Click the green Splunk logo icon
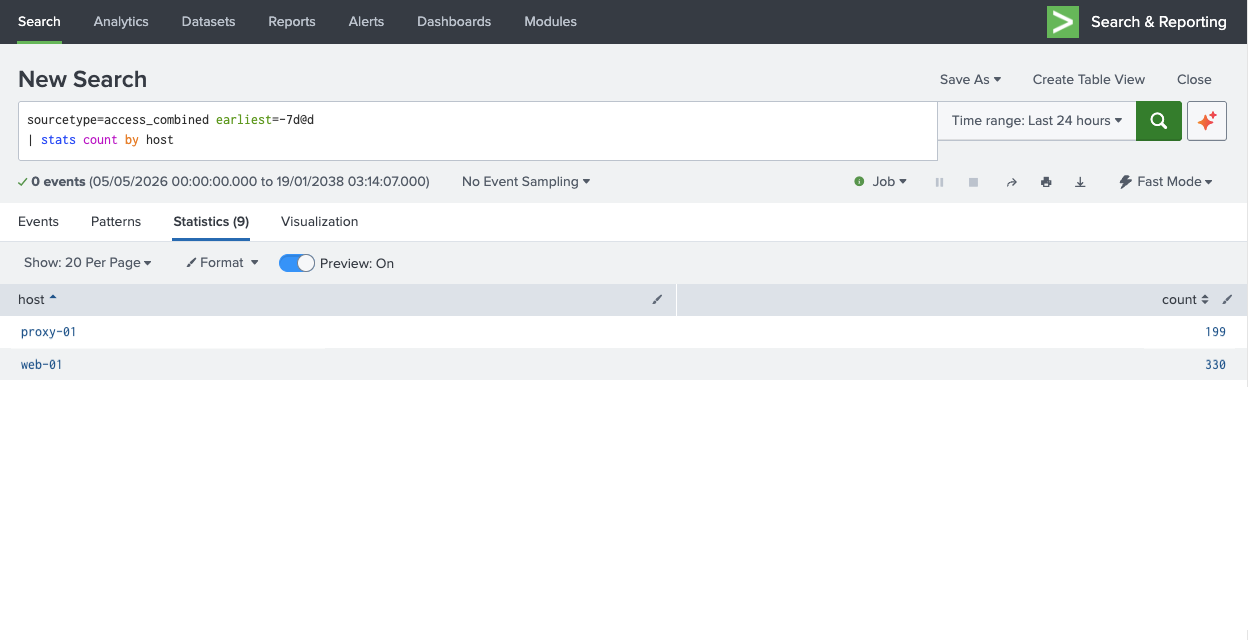 [x=1063, y=22]
